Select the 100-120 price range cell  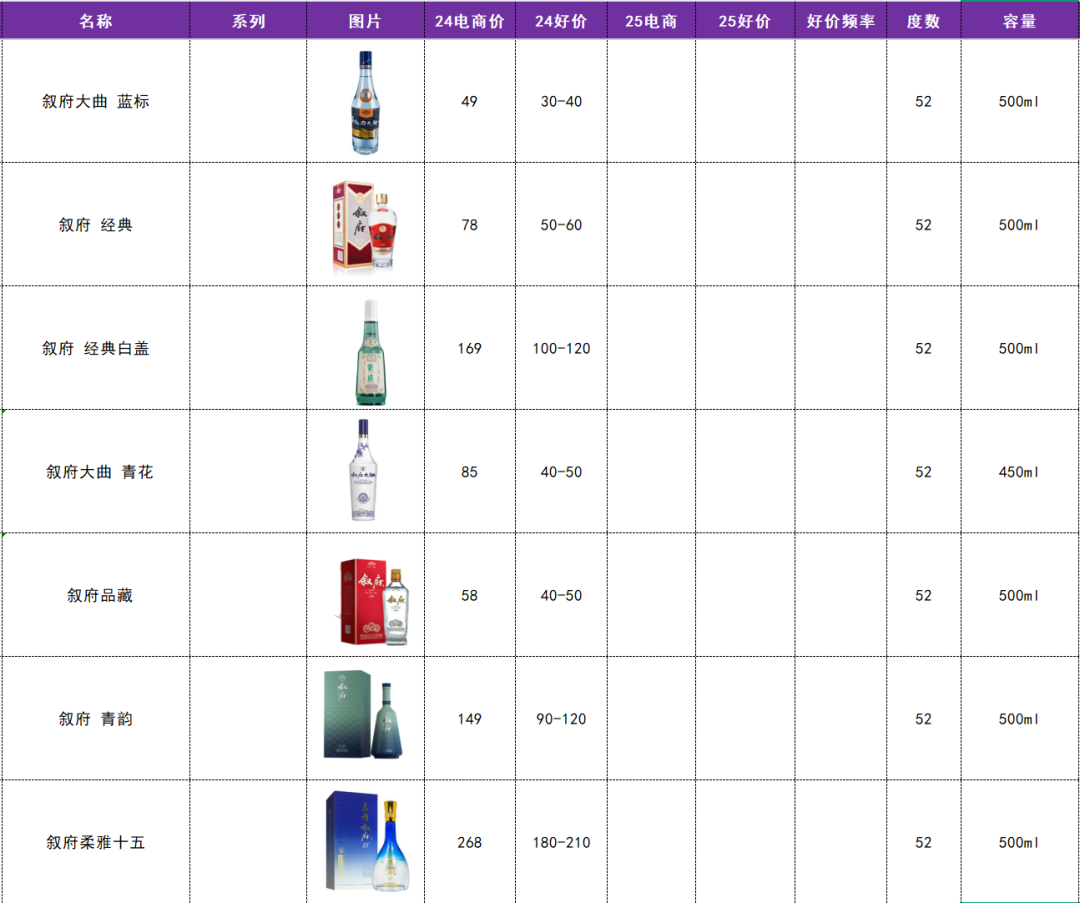click(x=561, y=348)
